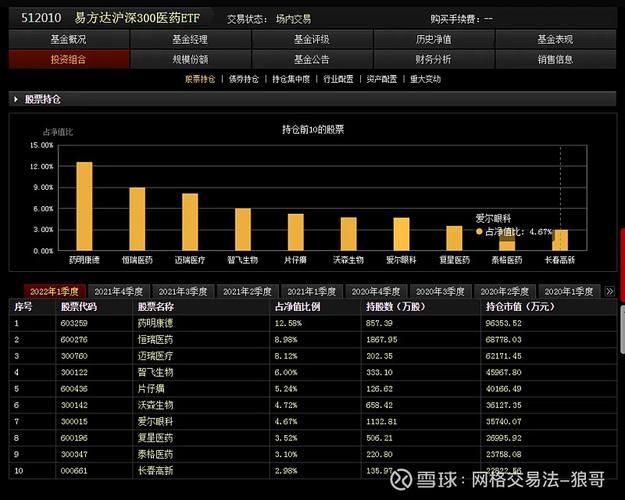
Task: Open the 基金经理 tab
Action: click(190, 39)
